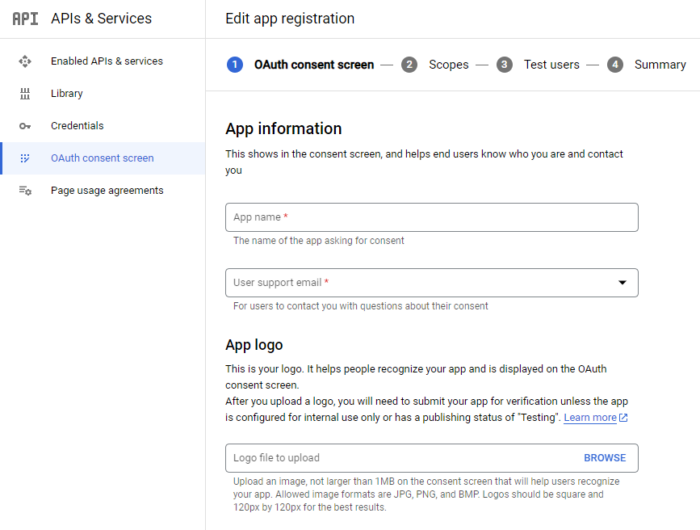Click the step 2 Scopes number badge

[x=409, y=65]
